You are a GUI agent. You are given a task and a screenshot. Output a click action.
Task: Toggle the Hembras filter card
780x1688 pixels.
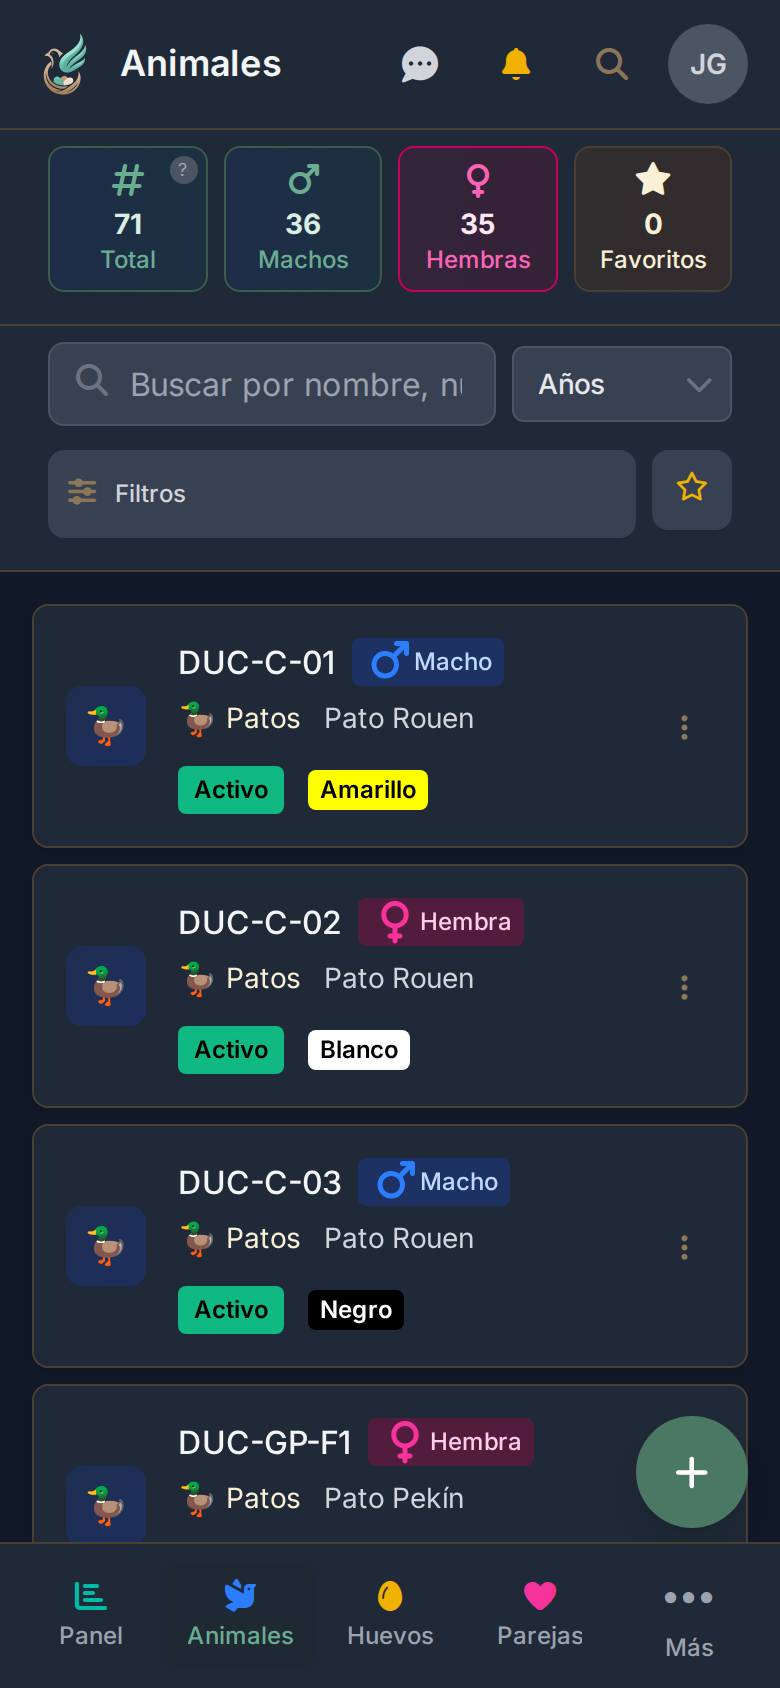478,219
